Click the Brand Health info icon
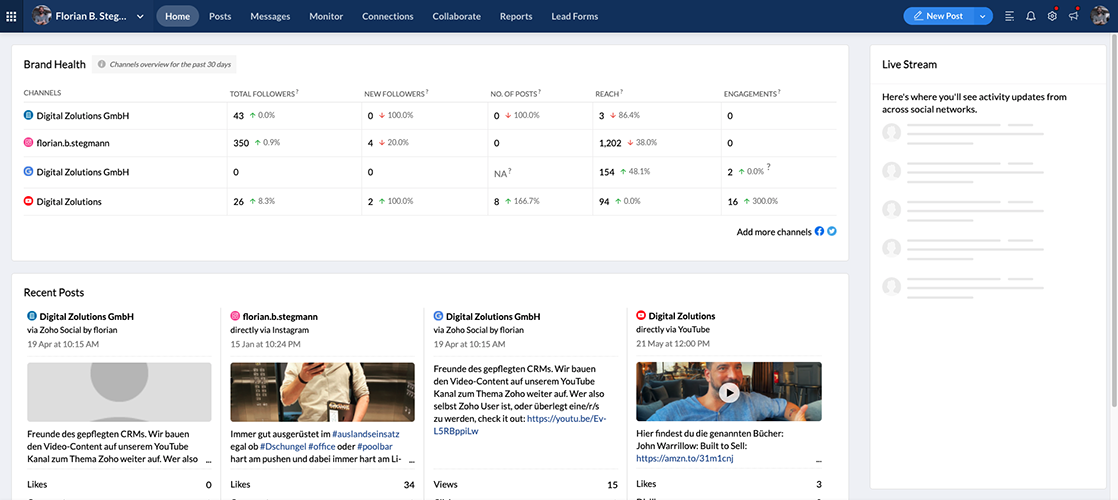The width and height of the screenshot is (1118, 500). coord(101,64)
